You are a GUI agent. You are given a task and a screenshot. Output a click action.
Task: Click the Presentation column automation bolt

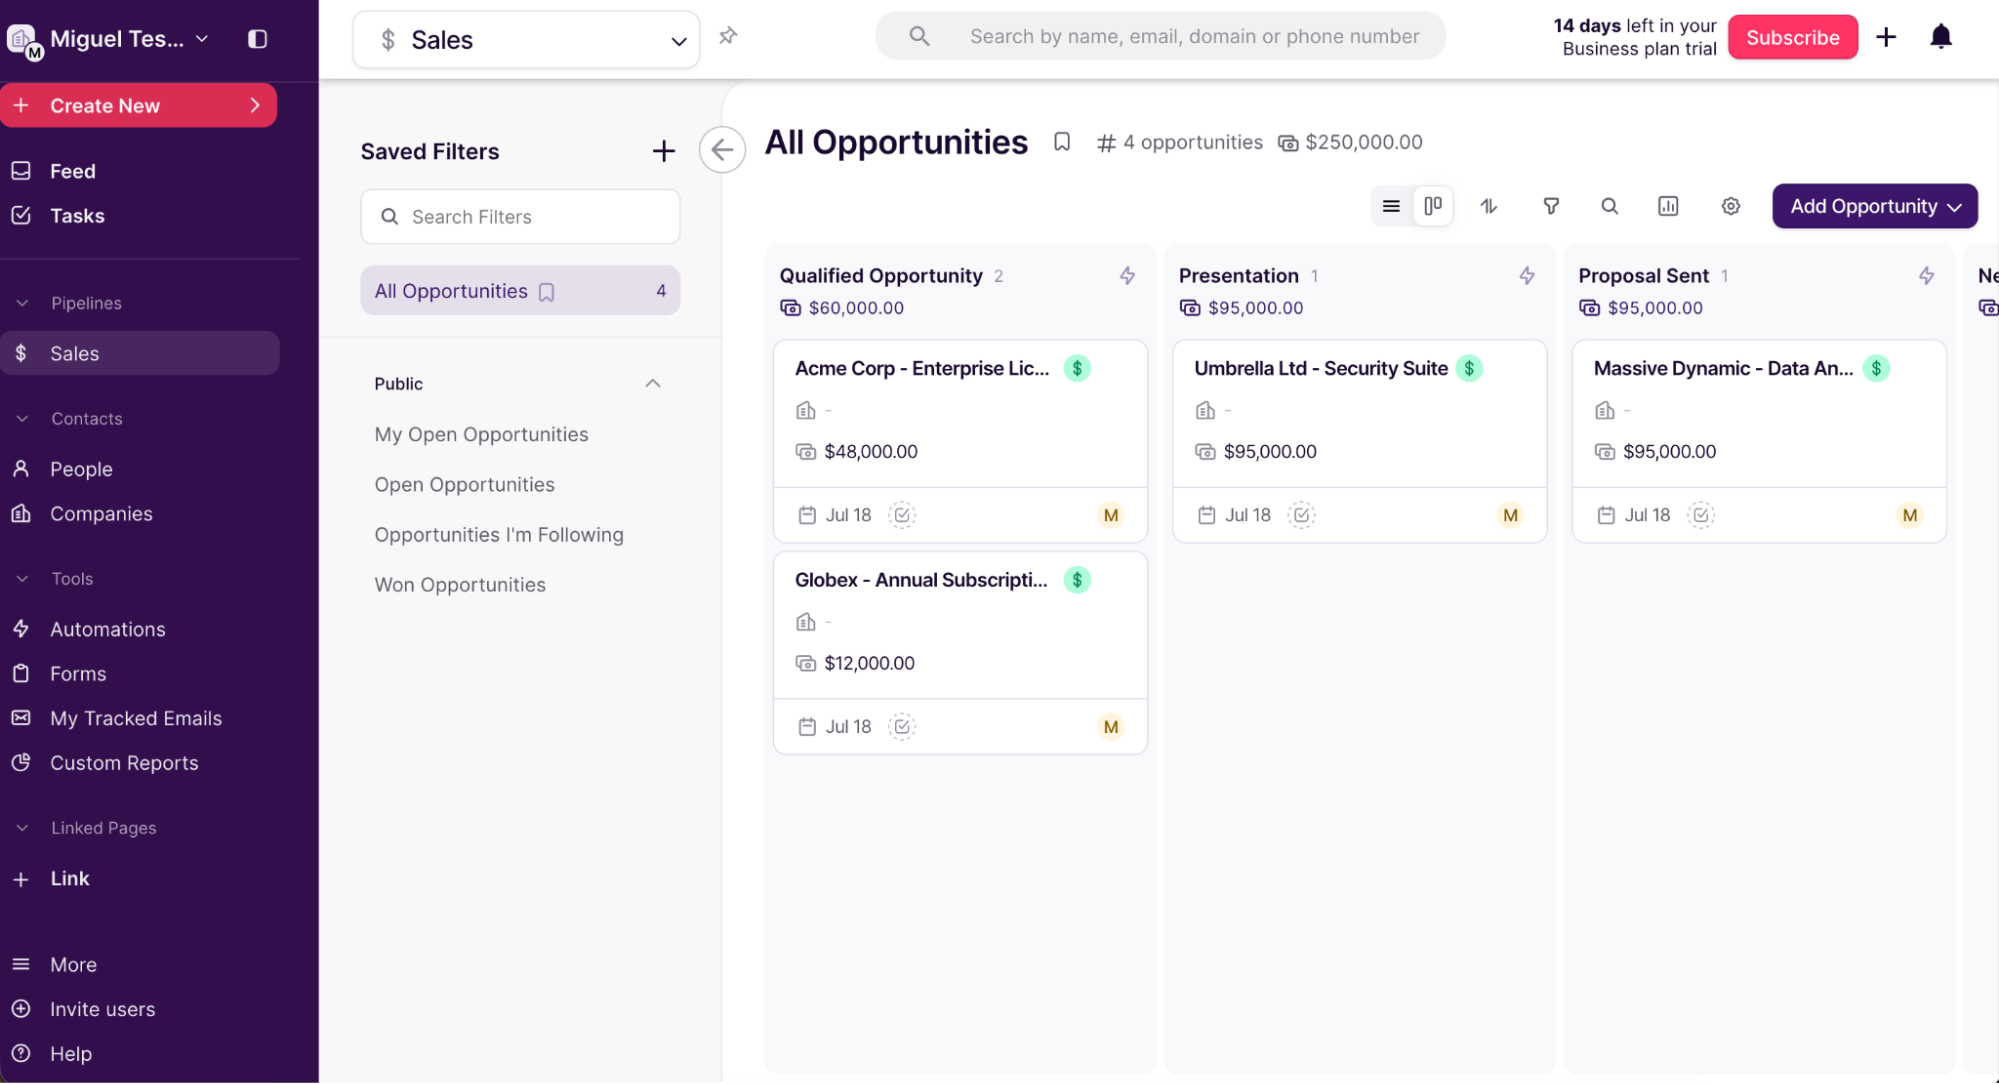pos(1526,276)
